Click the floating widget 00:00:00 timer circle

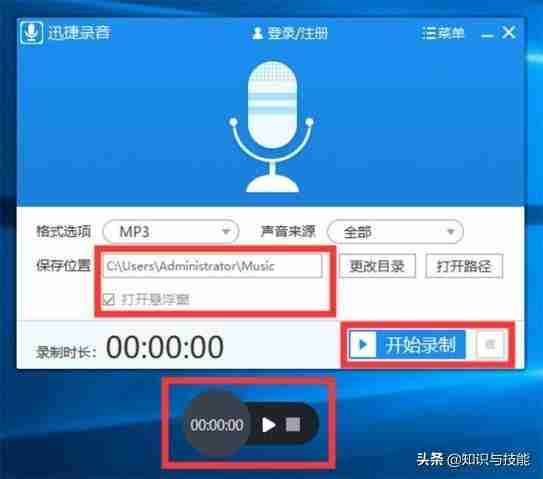pos(216,425)
